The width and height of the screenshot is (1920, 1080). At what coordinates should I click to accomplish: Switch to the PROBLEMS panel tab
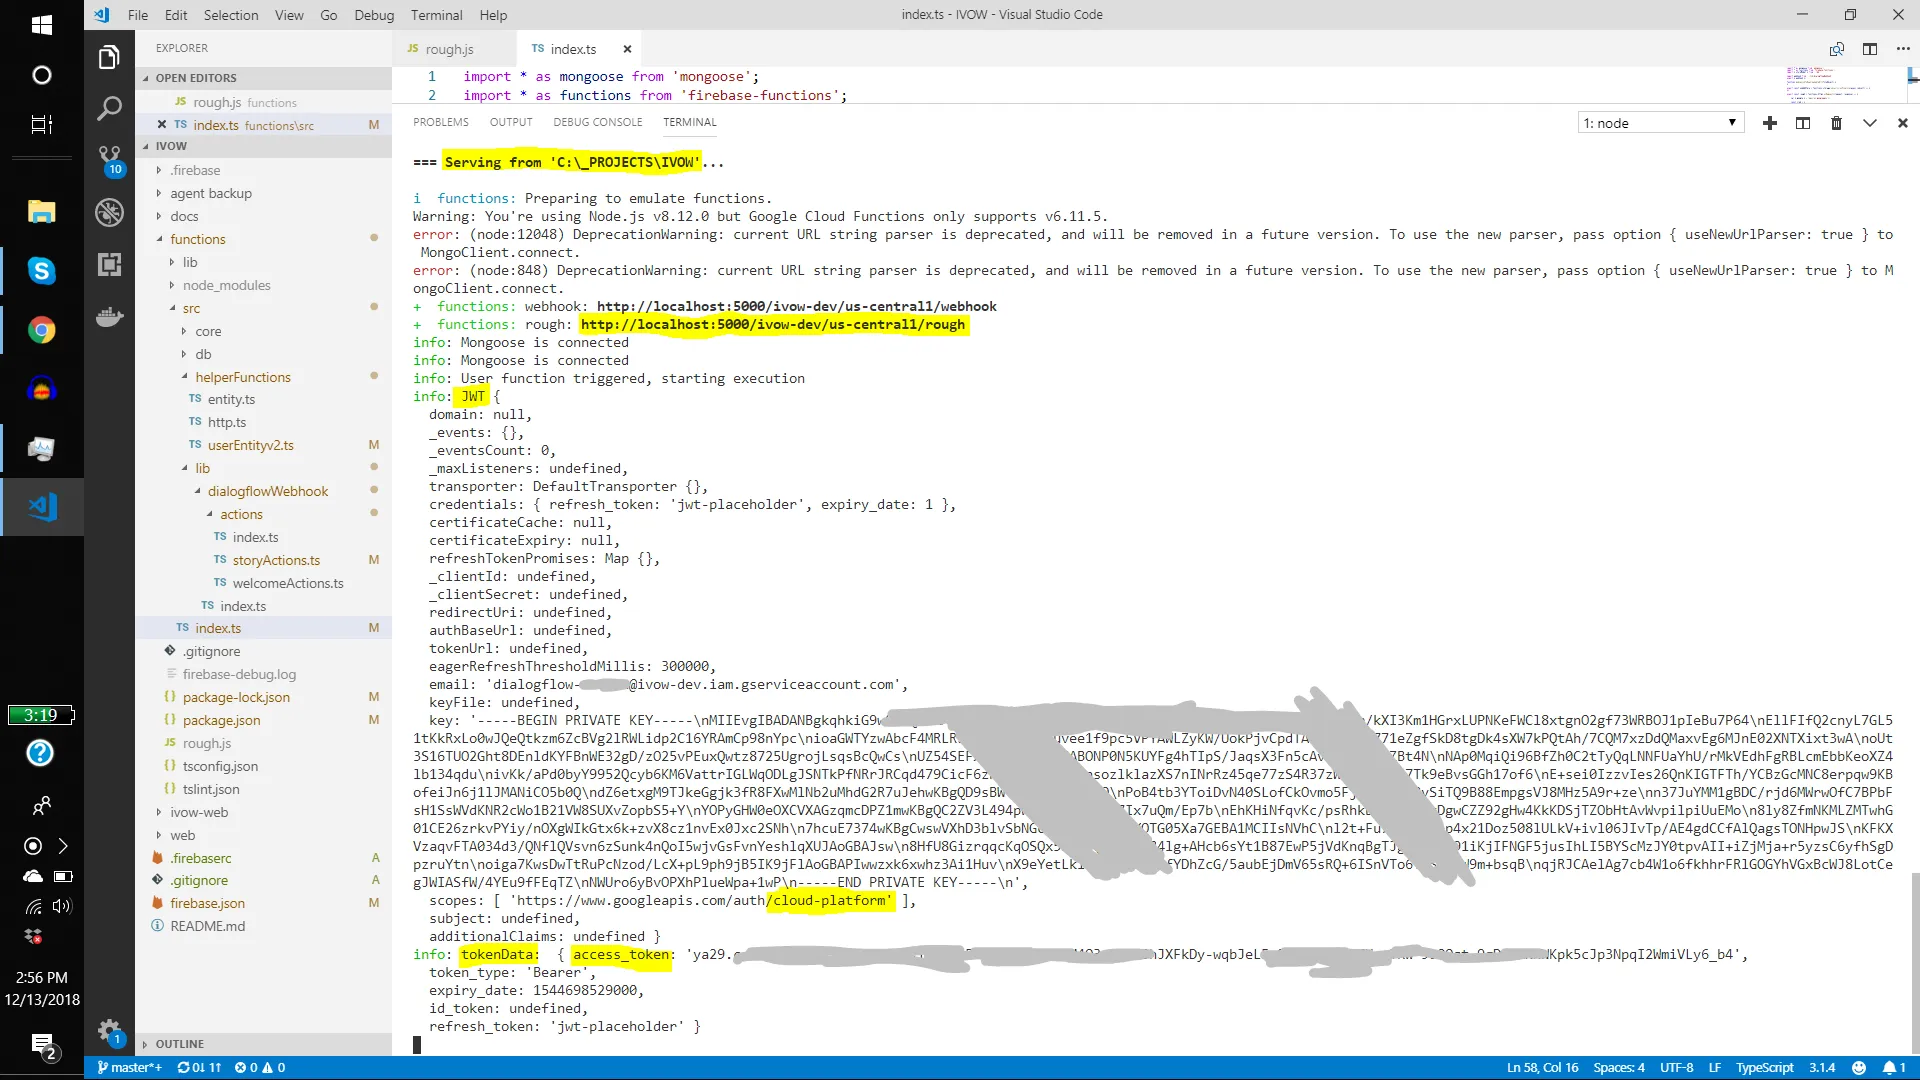point(440,122)
